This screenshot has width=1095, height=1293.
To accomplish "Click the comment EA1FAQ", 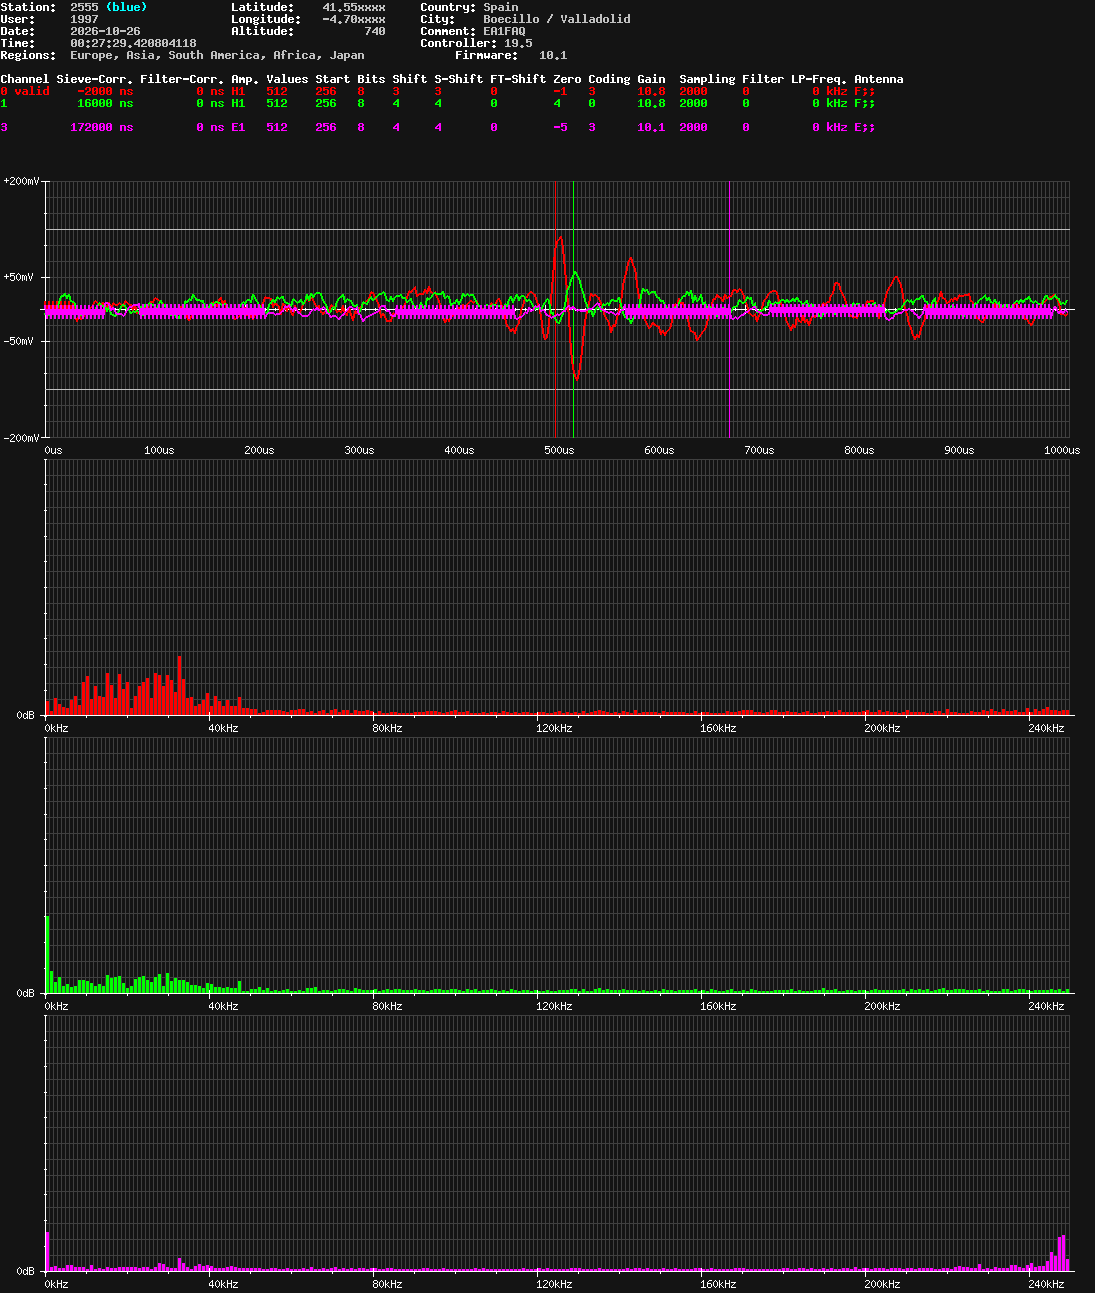I will tap(504, 31).
